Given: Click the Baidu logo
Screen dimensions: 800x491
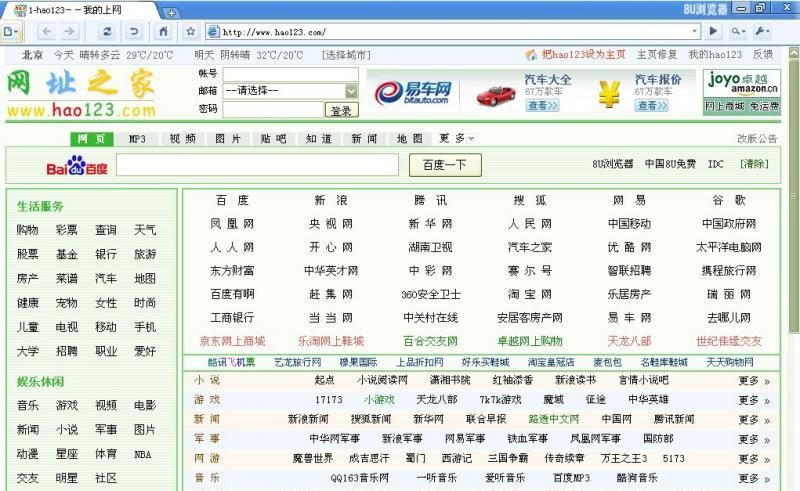Looking at the screenshot, I should (78, 165).
